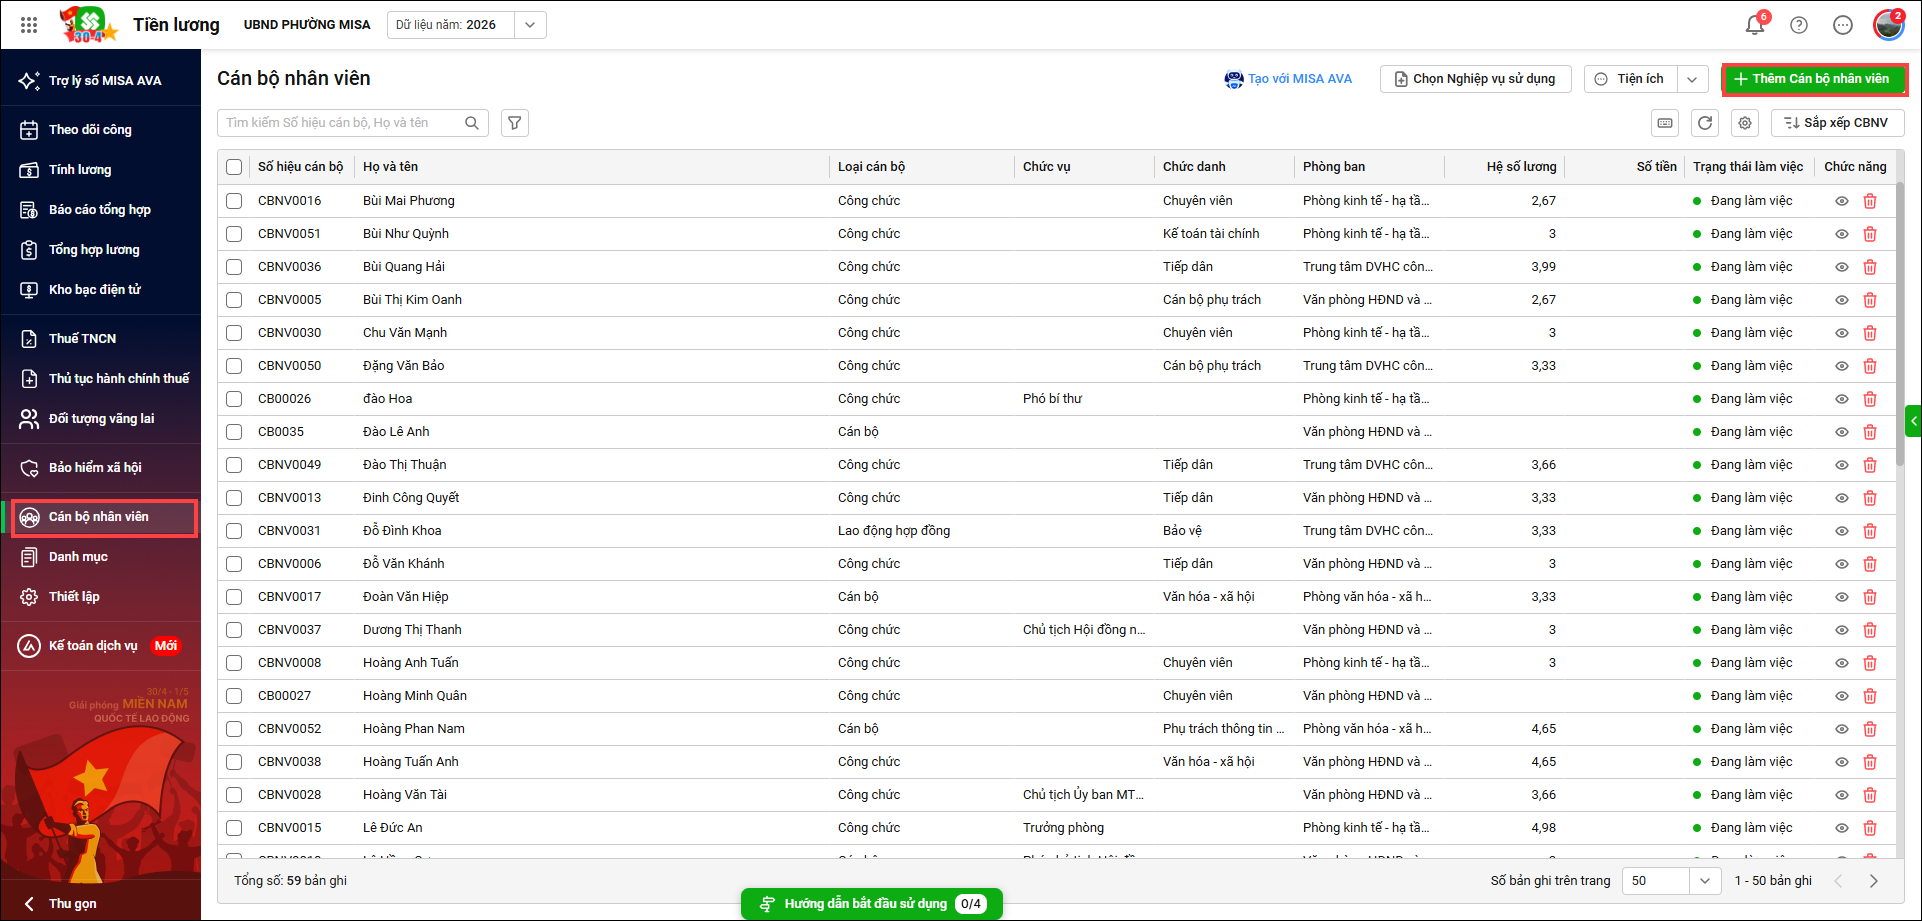
Task: View details of Đào Lê Anh
Action: [x=1842, y=432]
